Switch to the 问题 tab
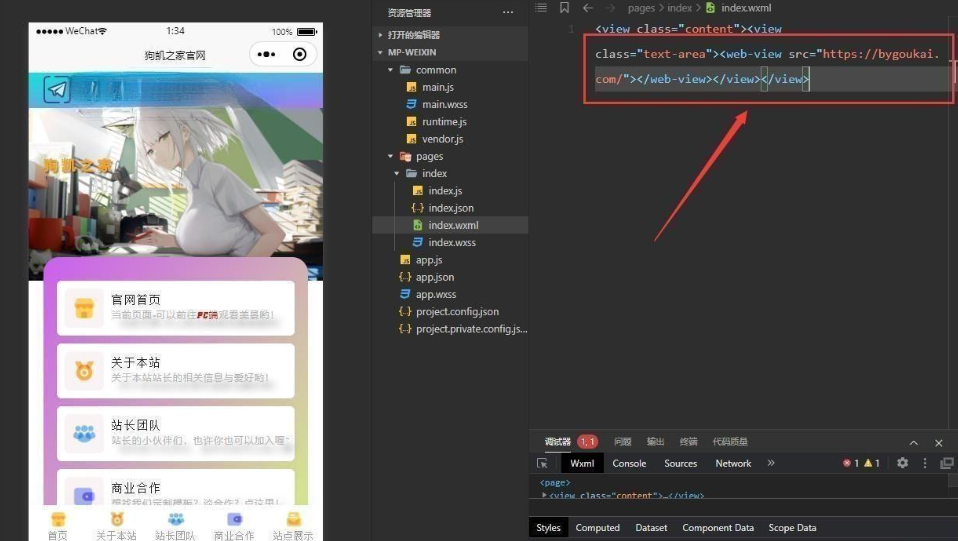958x541 pixels. click(622, 441)
